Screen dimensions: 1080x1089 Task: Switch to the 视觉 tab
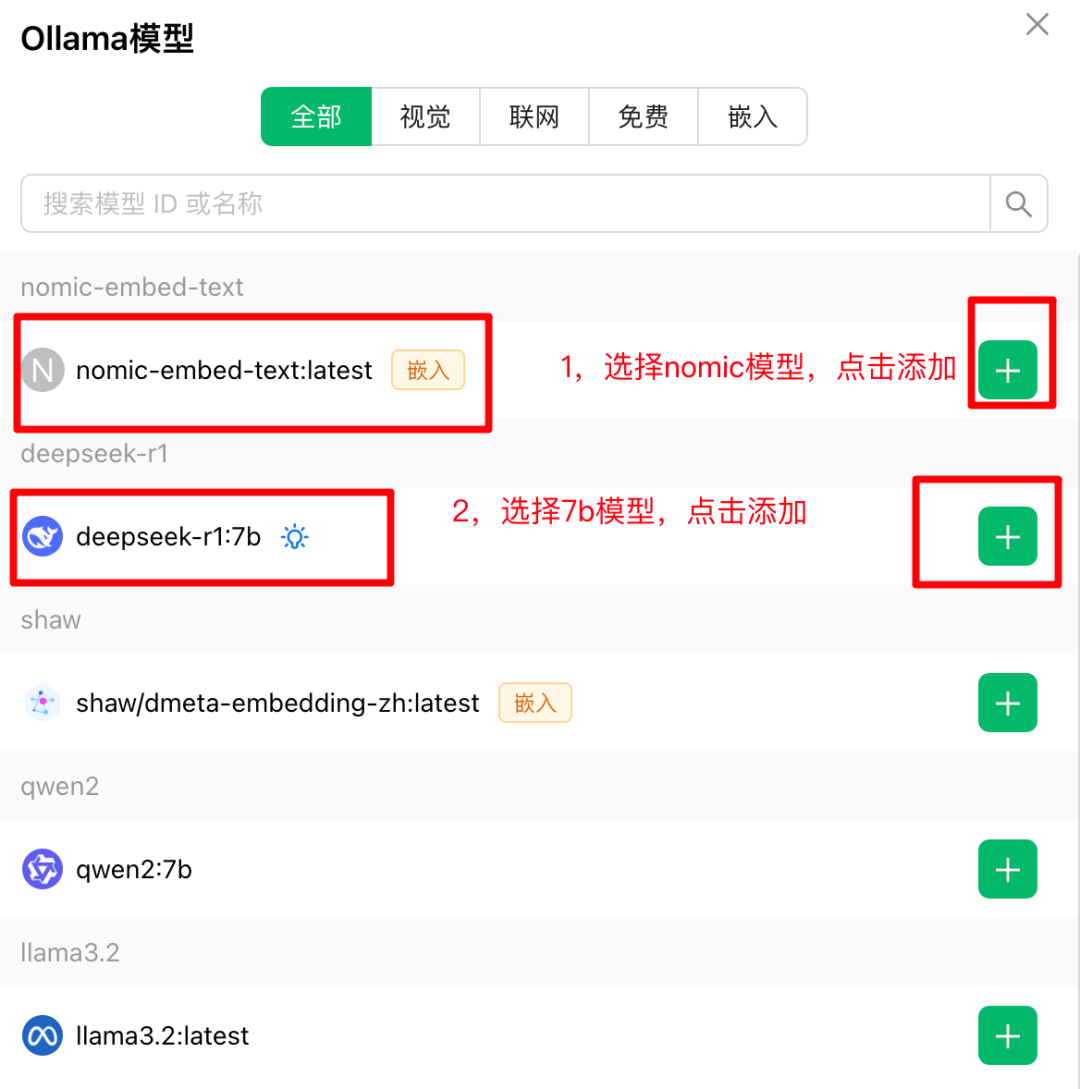coord(425,117)
